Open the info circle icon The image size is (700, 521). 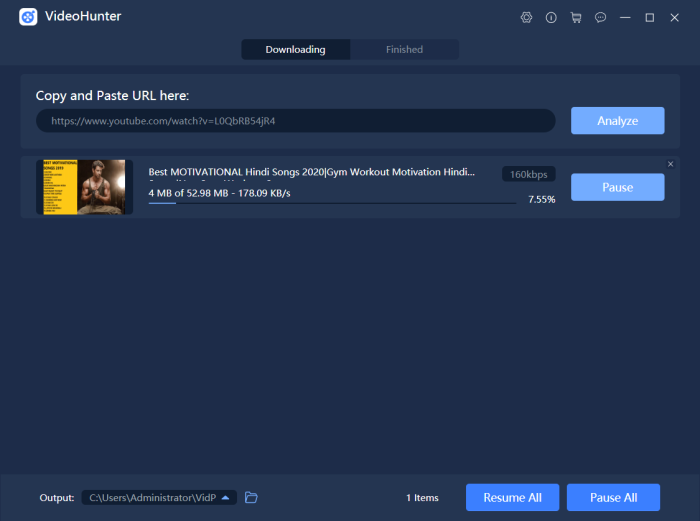pyautogui.click(x=551, y=17)
